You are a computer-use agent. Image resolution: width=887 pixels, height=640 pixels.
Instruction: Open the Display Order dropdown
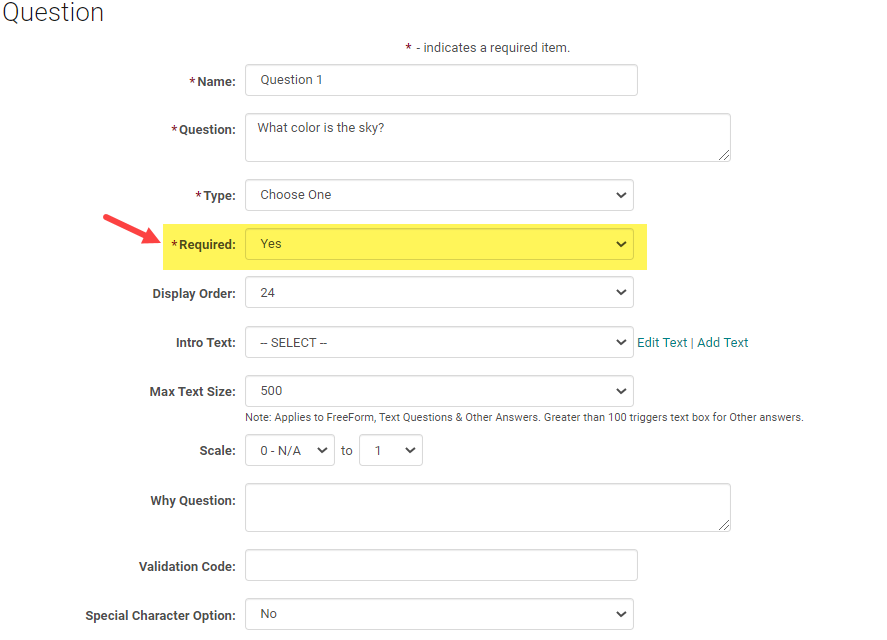coord(439,293)
